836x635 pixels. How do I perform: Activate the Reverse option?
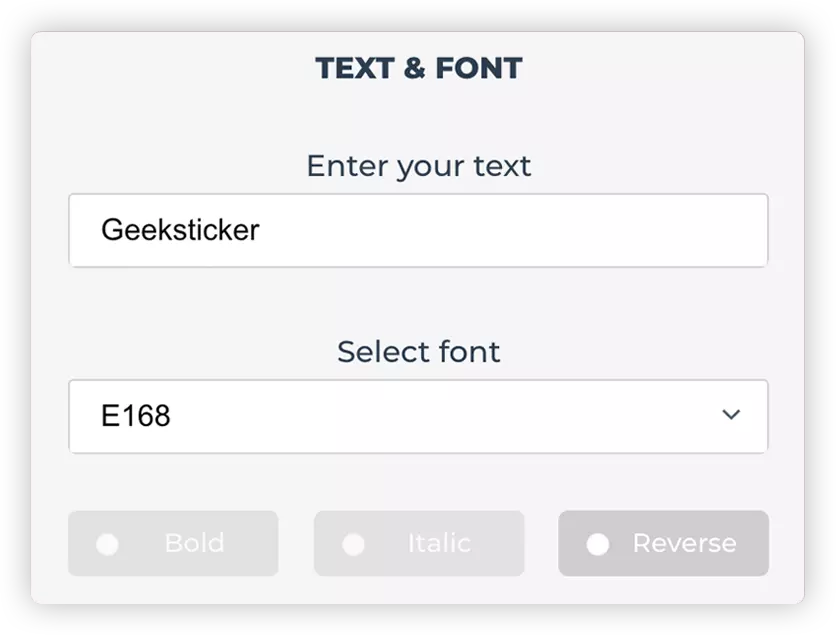663,544
